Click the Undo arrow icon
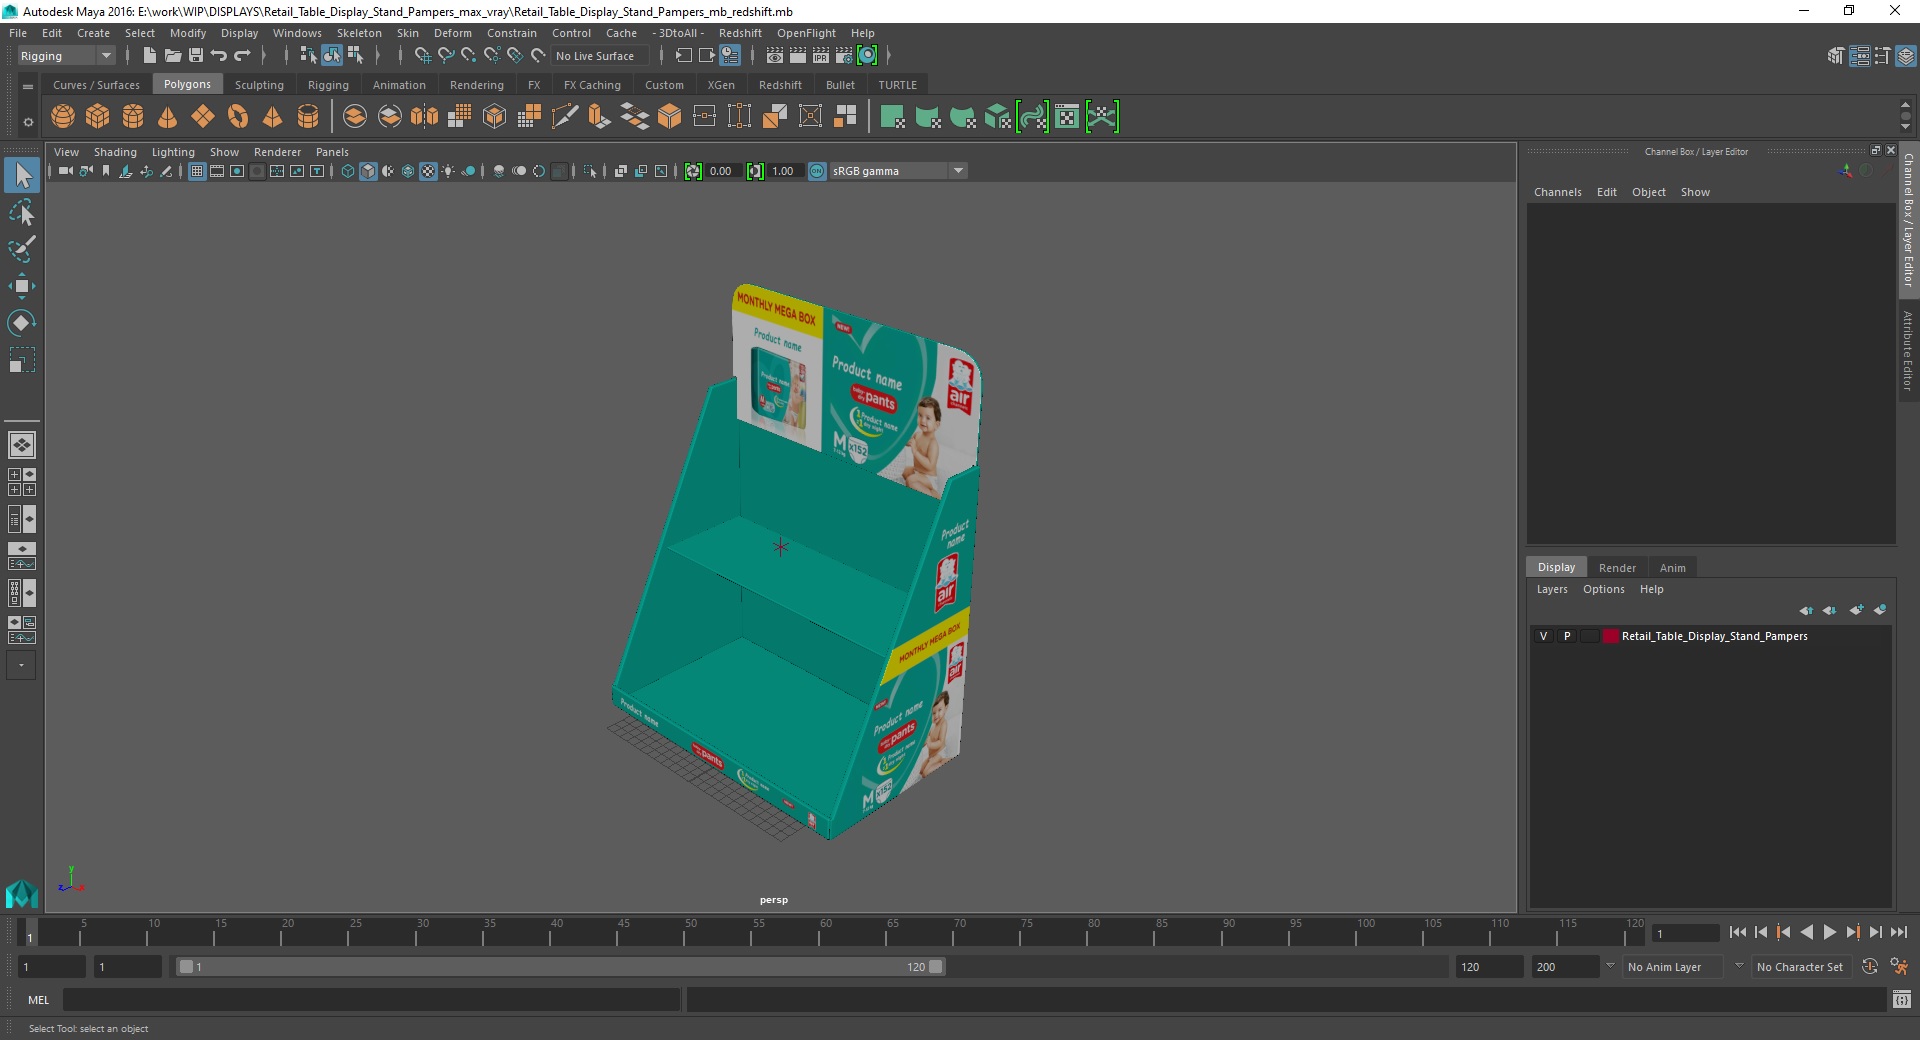This screenshot has height=1040, width=1920. pos(219,56)
